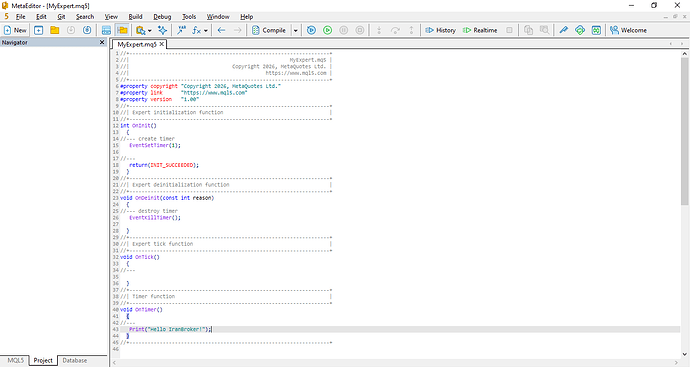This screenshot has height=367, width=690.
Task: Open a file with the yellow folder icon
Action: click(x=55, y=30)
